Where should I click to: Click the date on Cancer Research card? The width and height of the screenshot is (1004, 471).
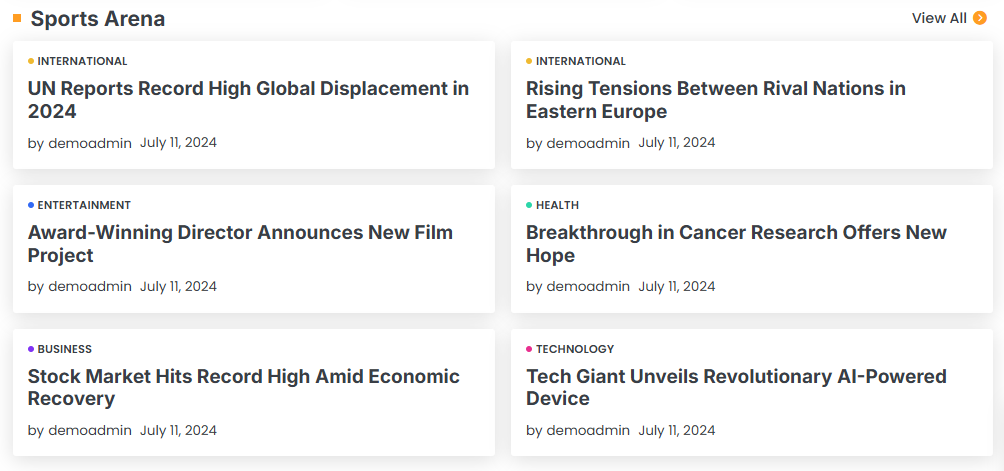[x=677, y=286]
